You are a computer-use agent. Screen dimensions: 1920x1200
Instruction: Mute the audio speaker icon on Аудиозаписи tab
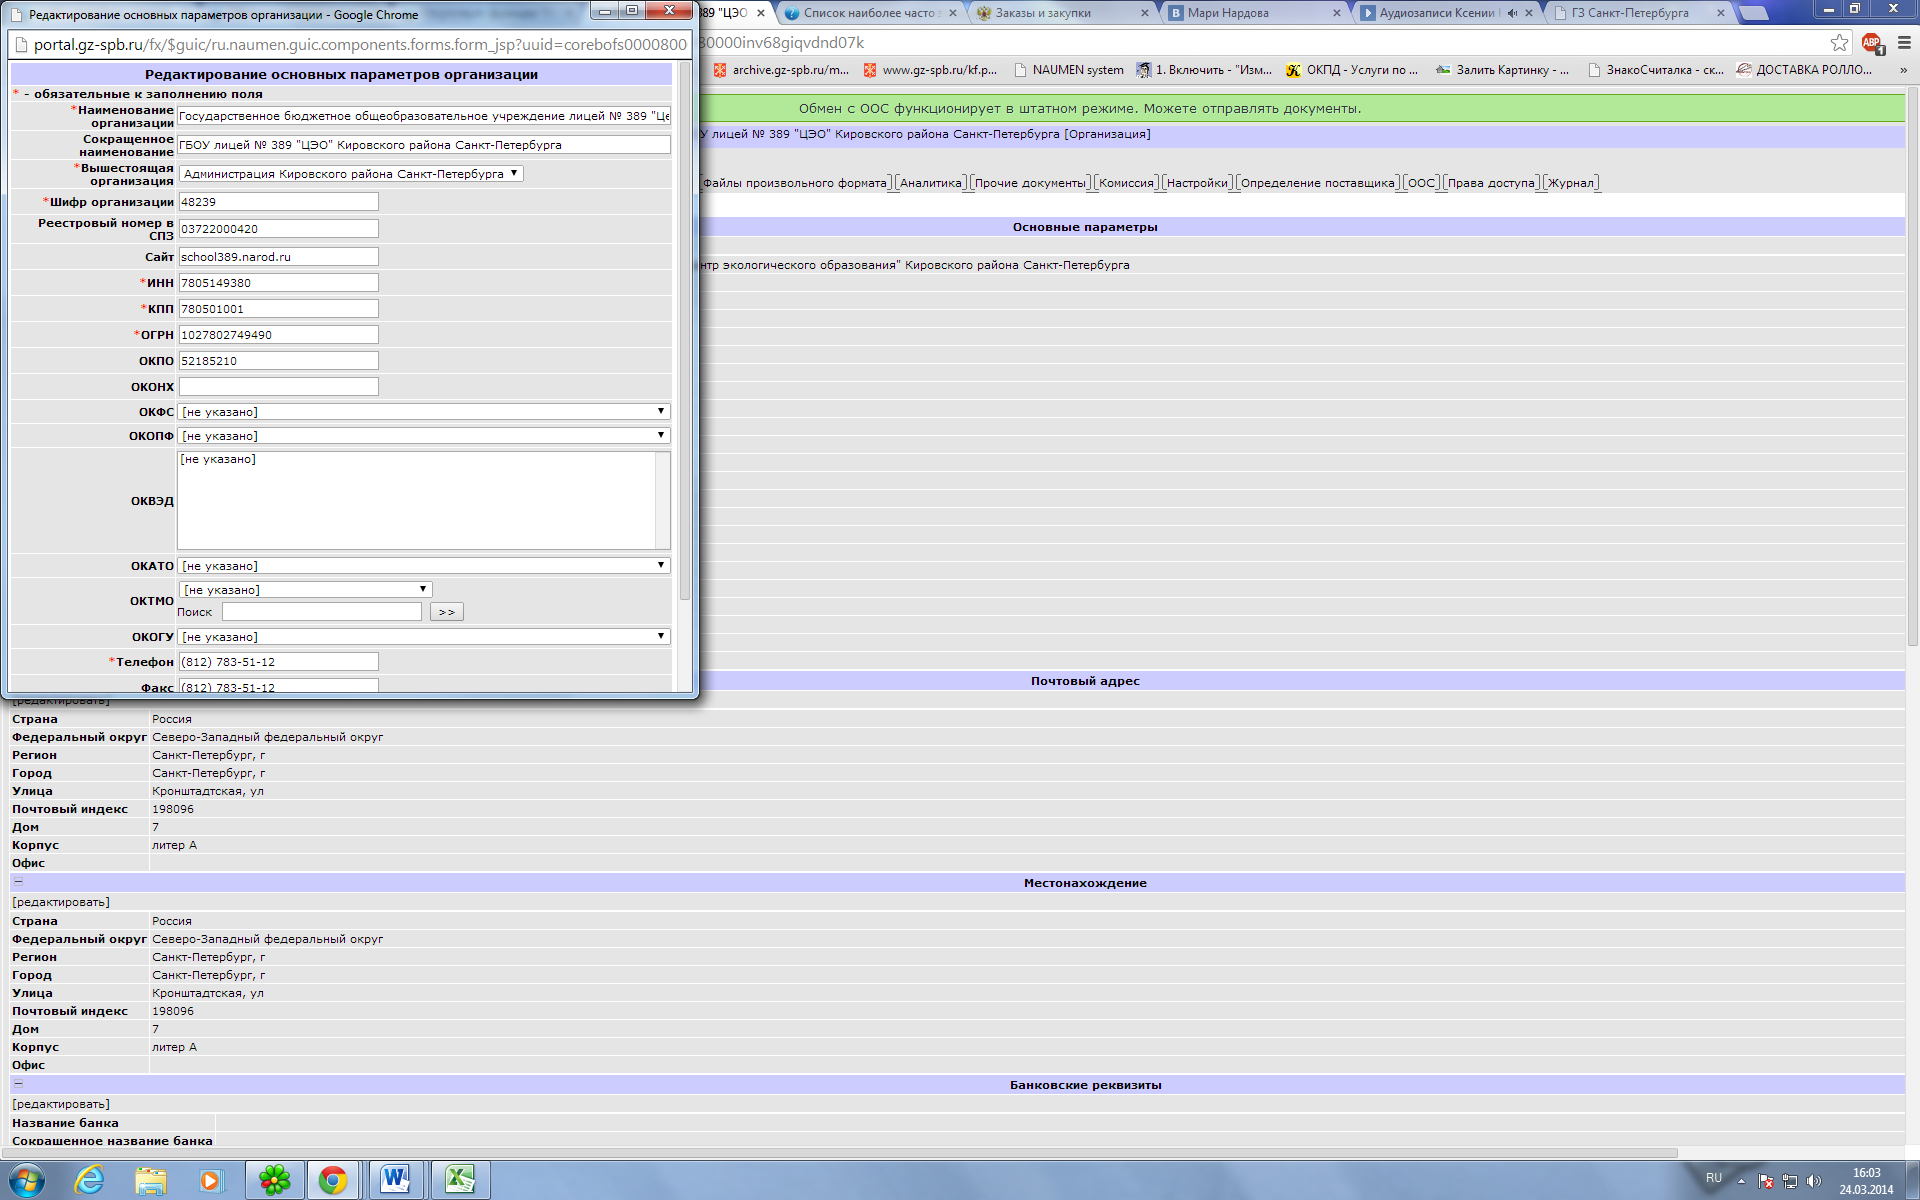(x=1512, y=13)
